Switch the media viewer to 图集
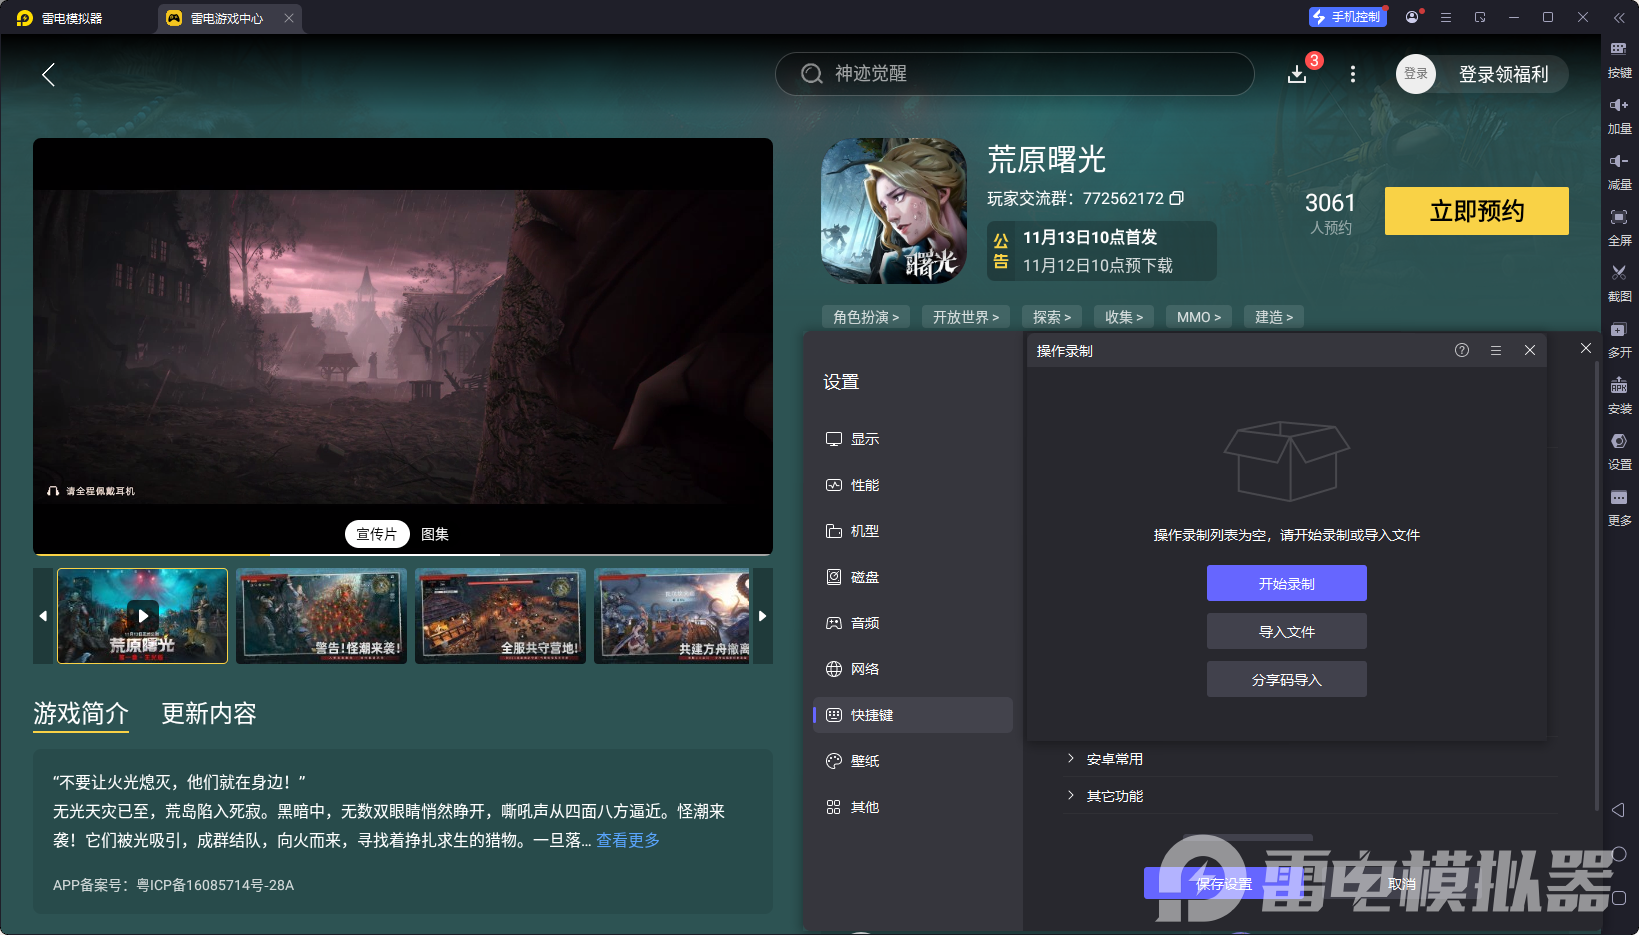Viewport: 1639px width, 935px height. pyautogui.click(x=434, y=534)
